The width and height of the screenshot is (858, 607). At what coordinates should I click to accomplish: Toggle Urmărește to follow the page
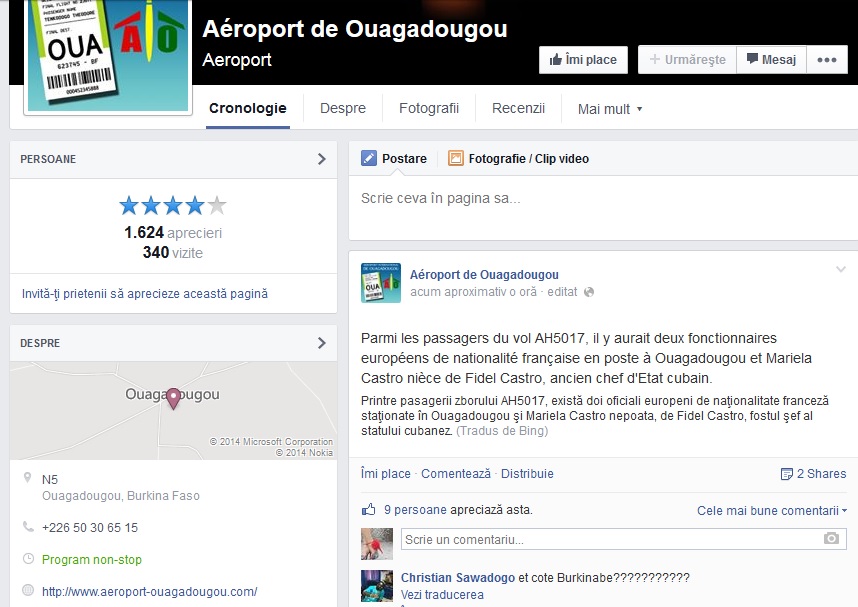point(687,60)
